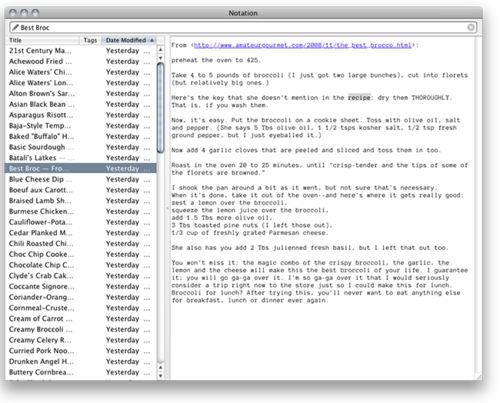Screen dimensions: 500x403
Task: Select the Alice Waters' Lon... note
Action: (x=81, y=83)
